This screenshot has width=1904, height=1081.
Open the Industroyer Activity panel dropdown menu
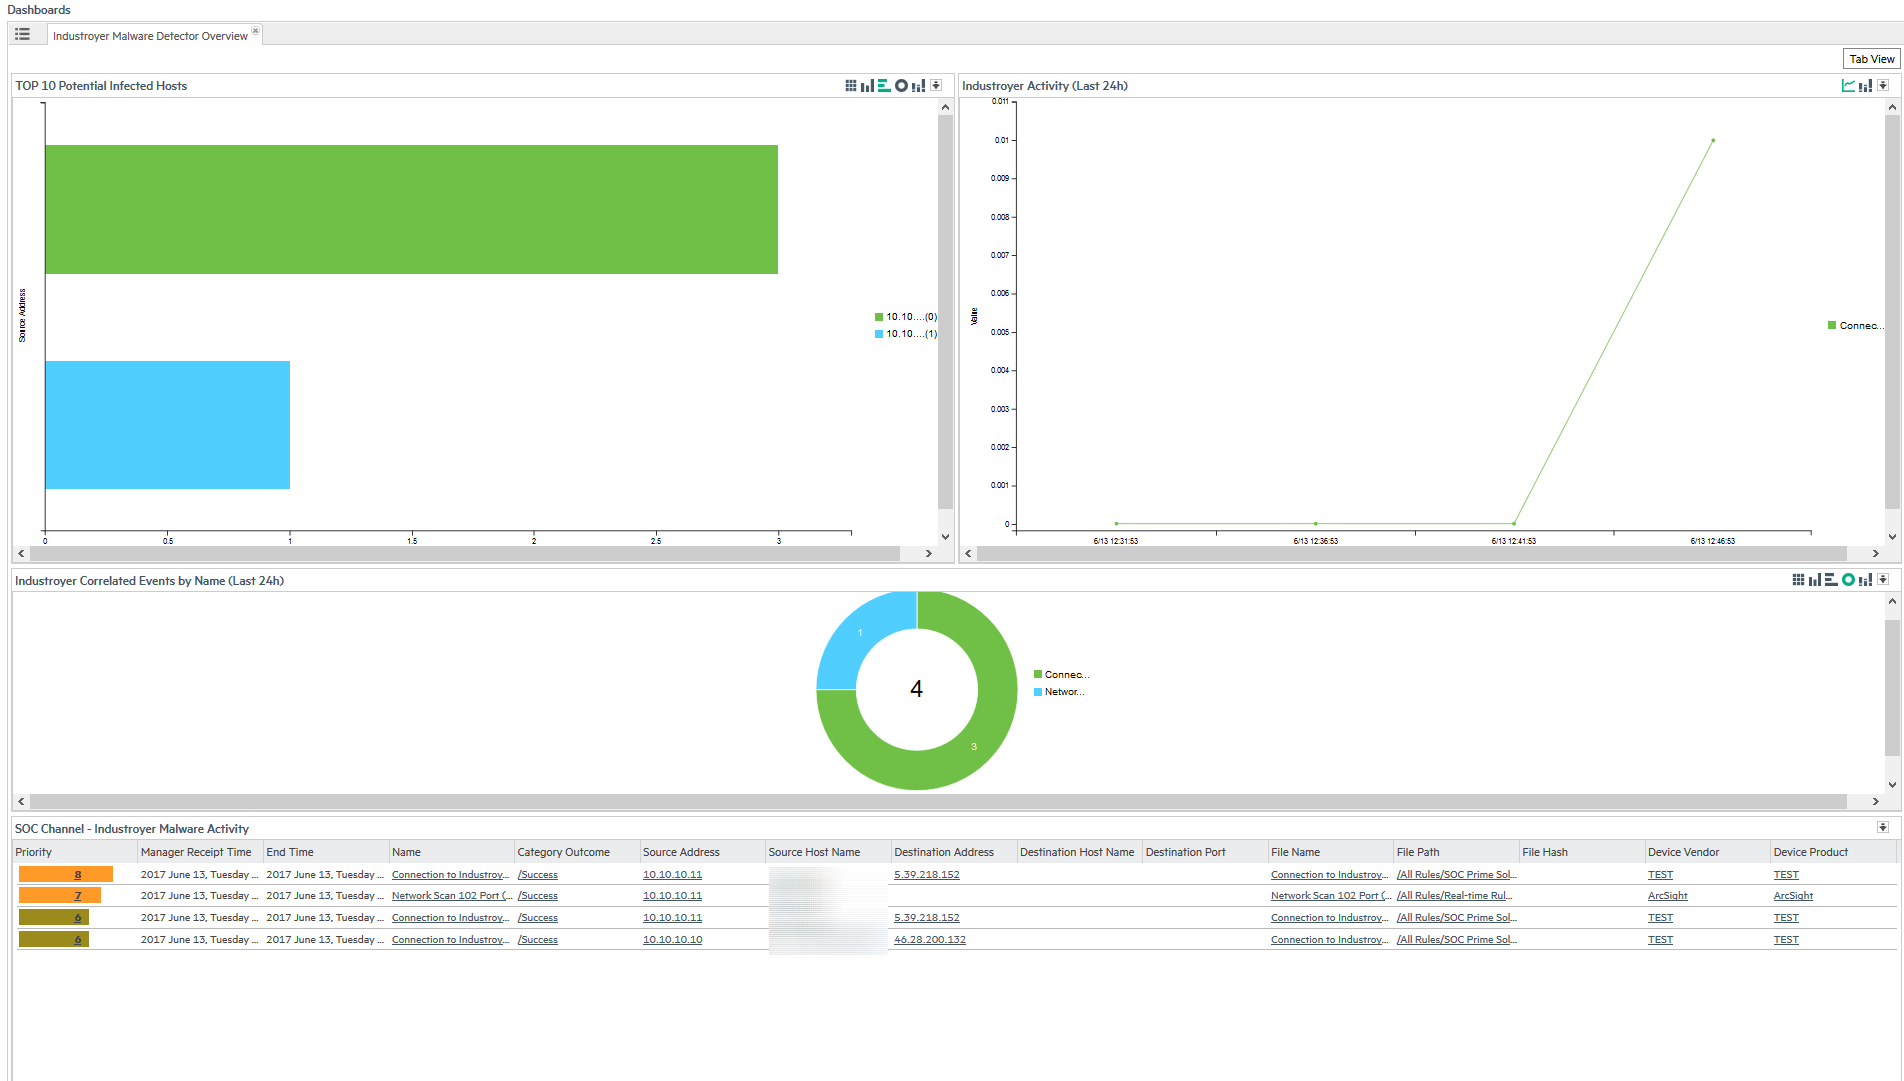(1883, 86)
